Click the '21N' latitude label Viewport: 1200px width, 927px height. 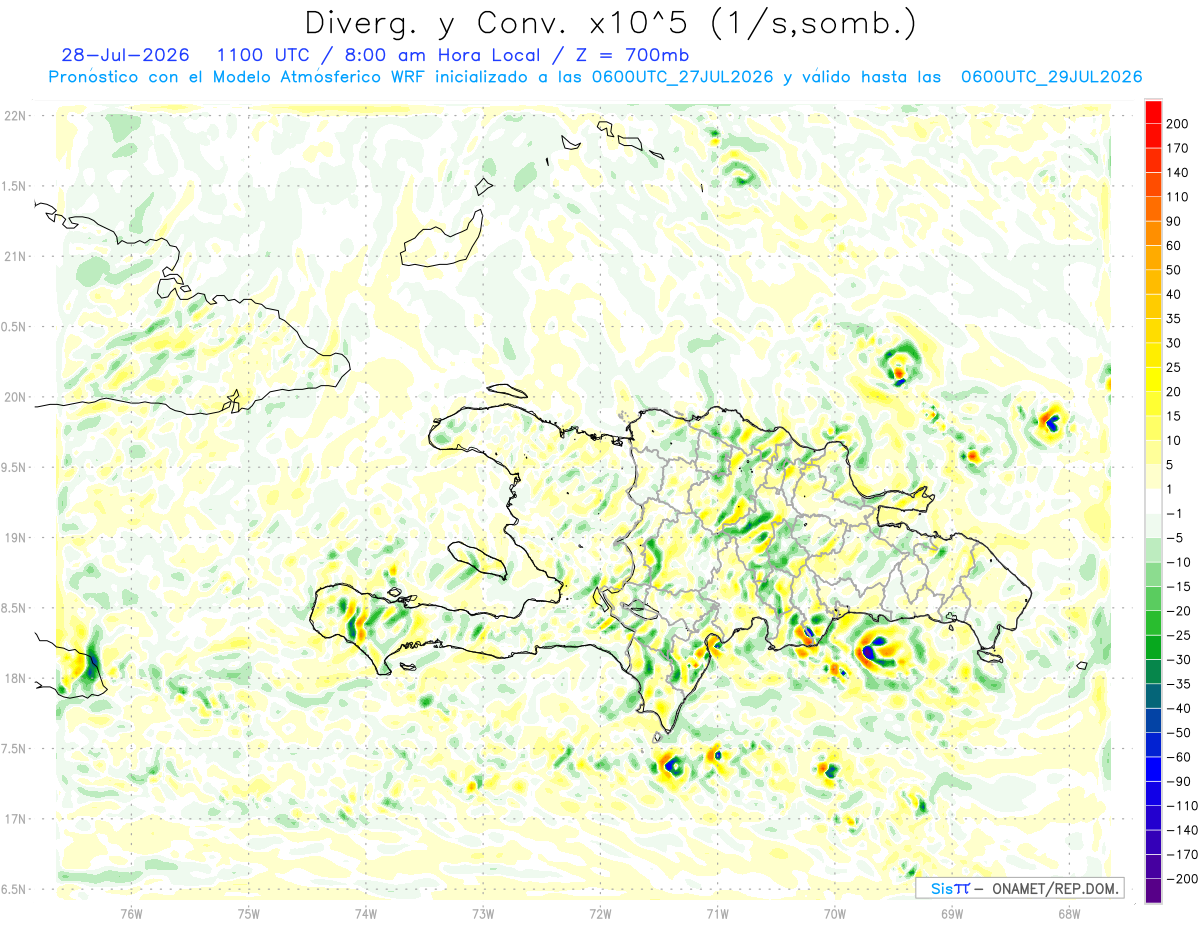coord(15,256)
